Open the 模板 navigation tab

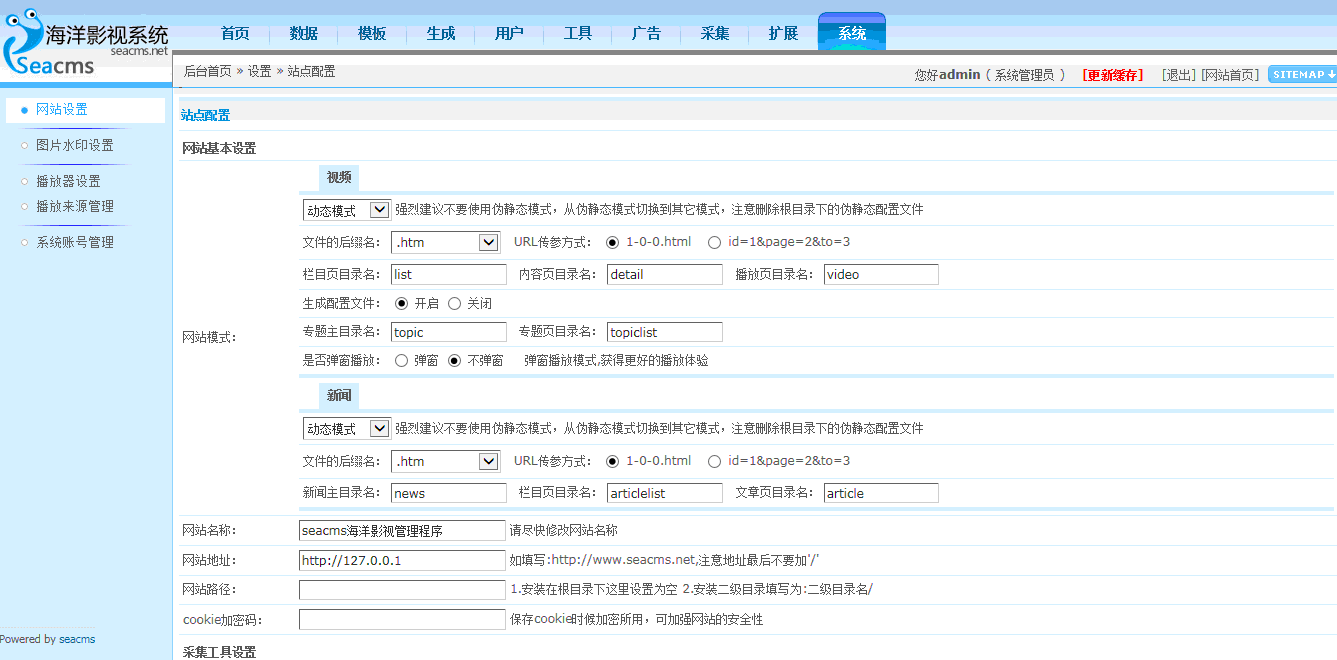pos(372,33)
